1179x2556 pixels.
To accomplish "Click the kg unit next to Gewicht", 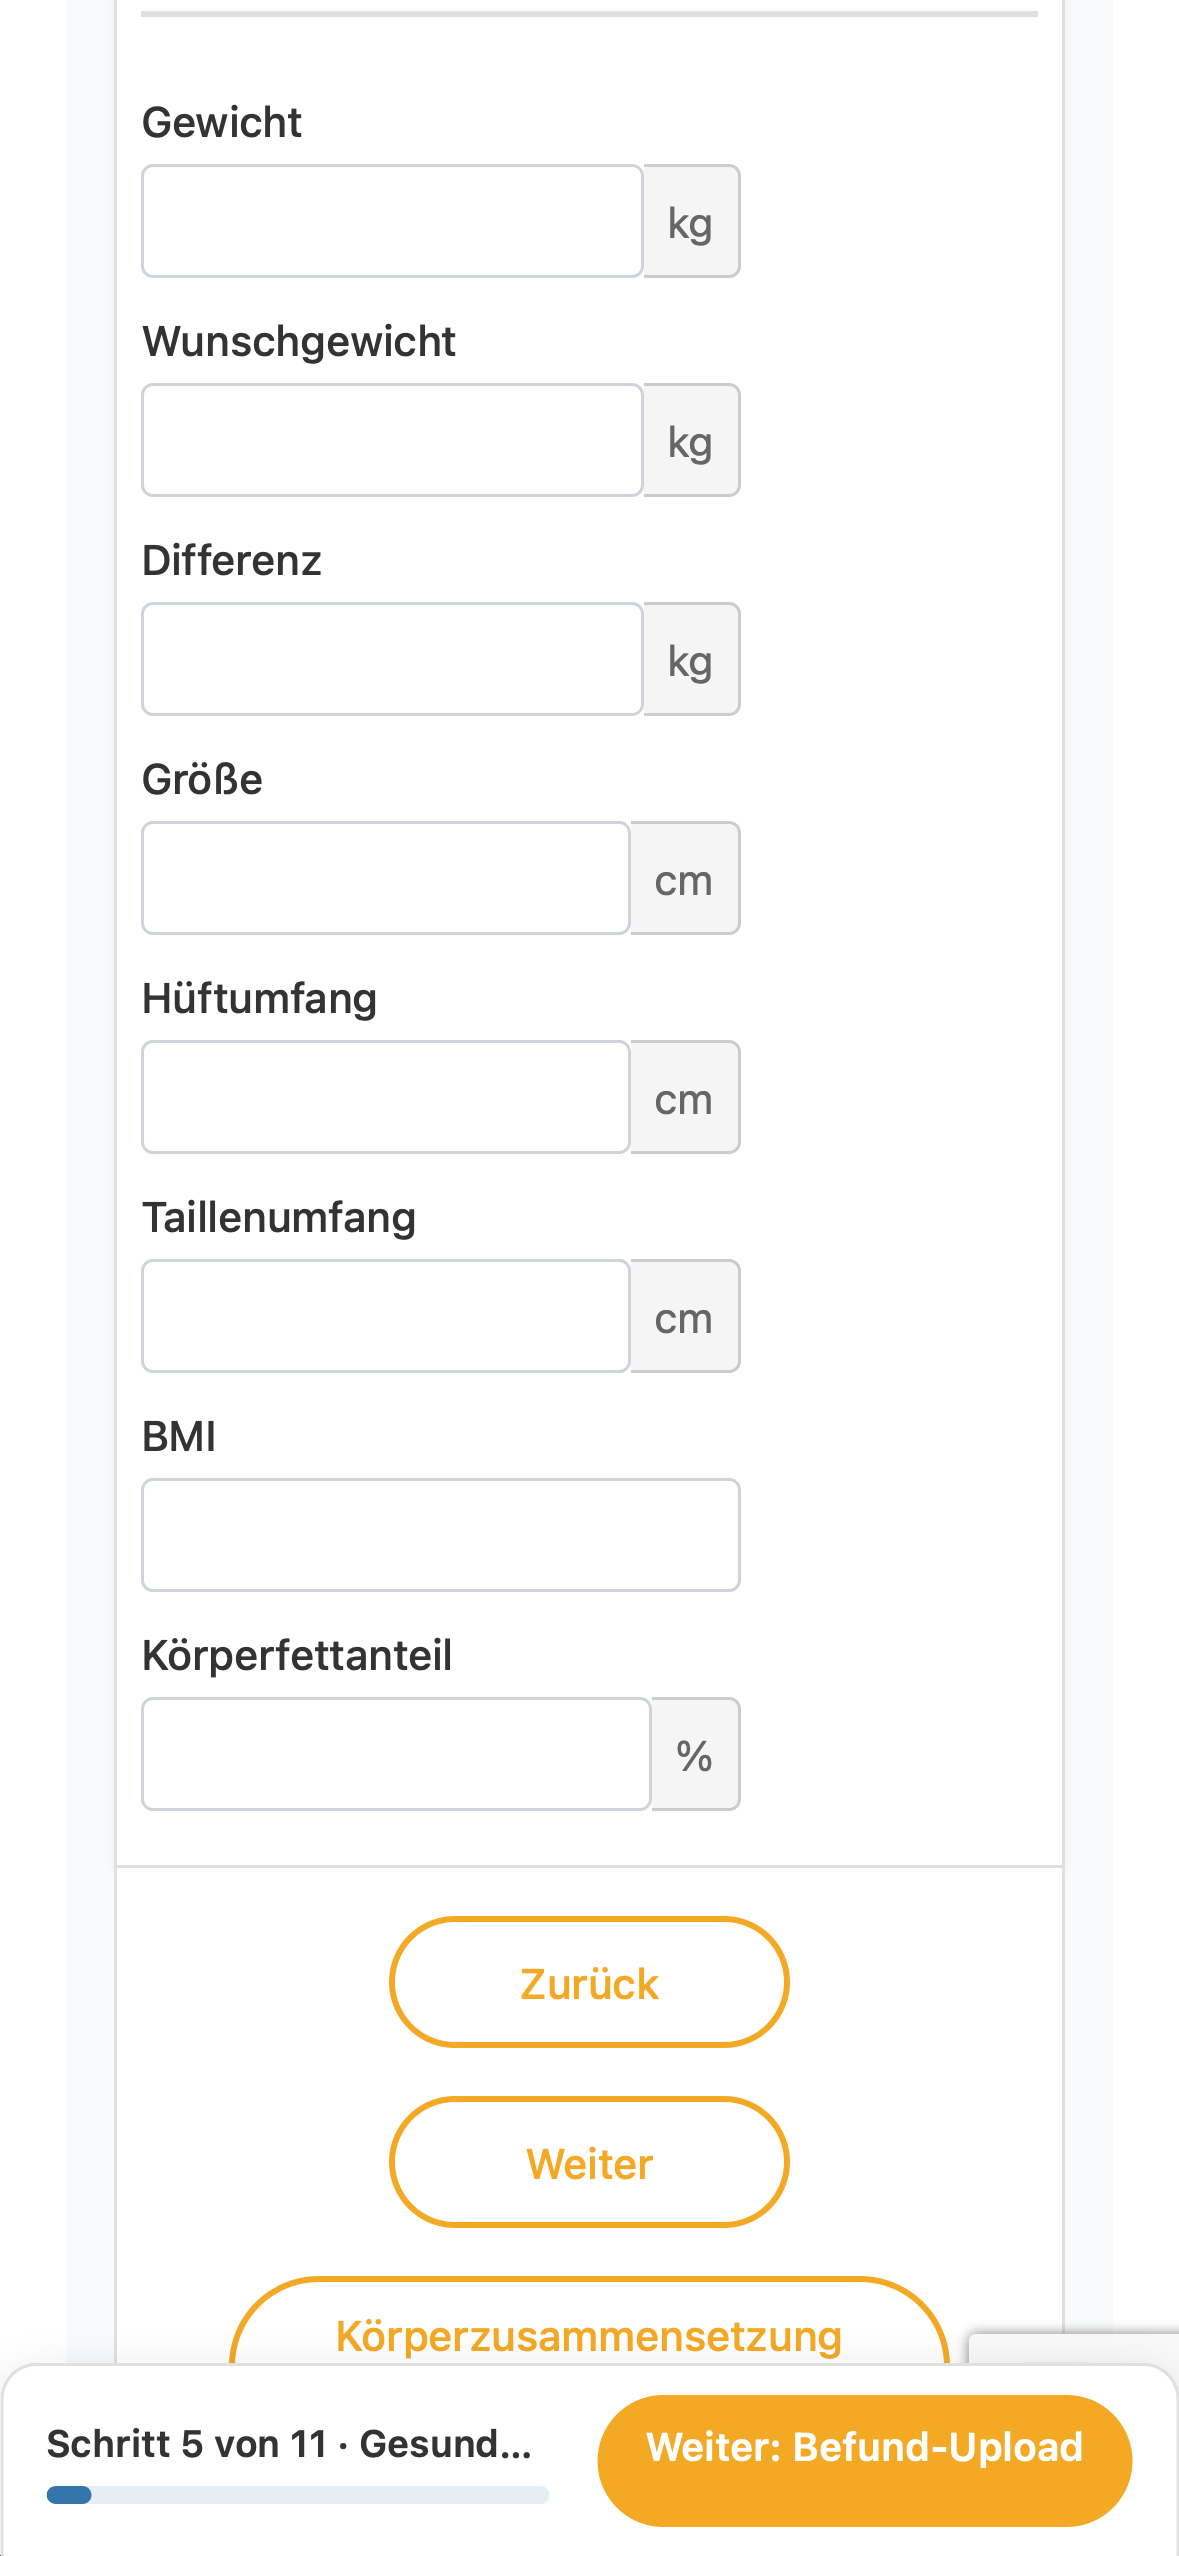I will pyautogui.click(x=691, y=221).
